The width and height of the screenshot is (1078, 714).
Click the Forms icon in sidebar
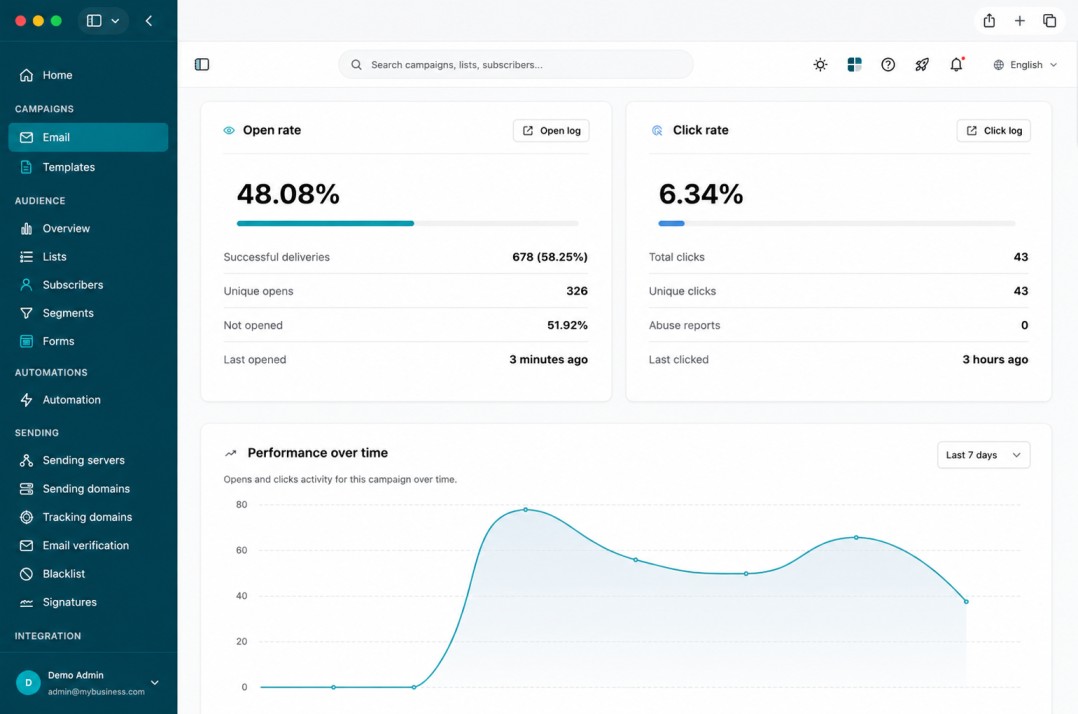[26, 341]
